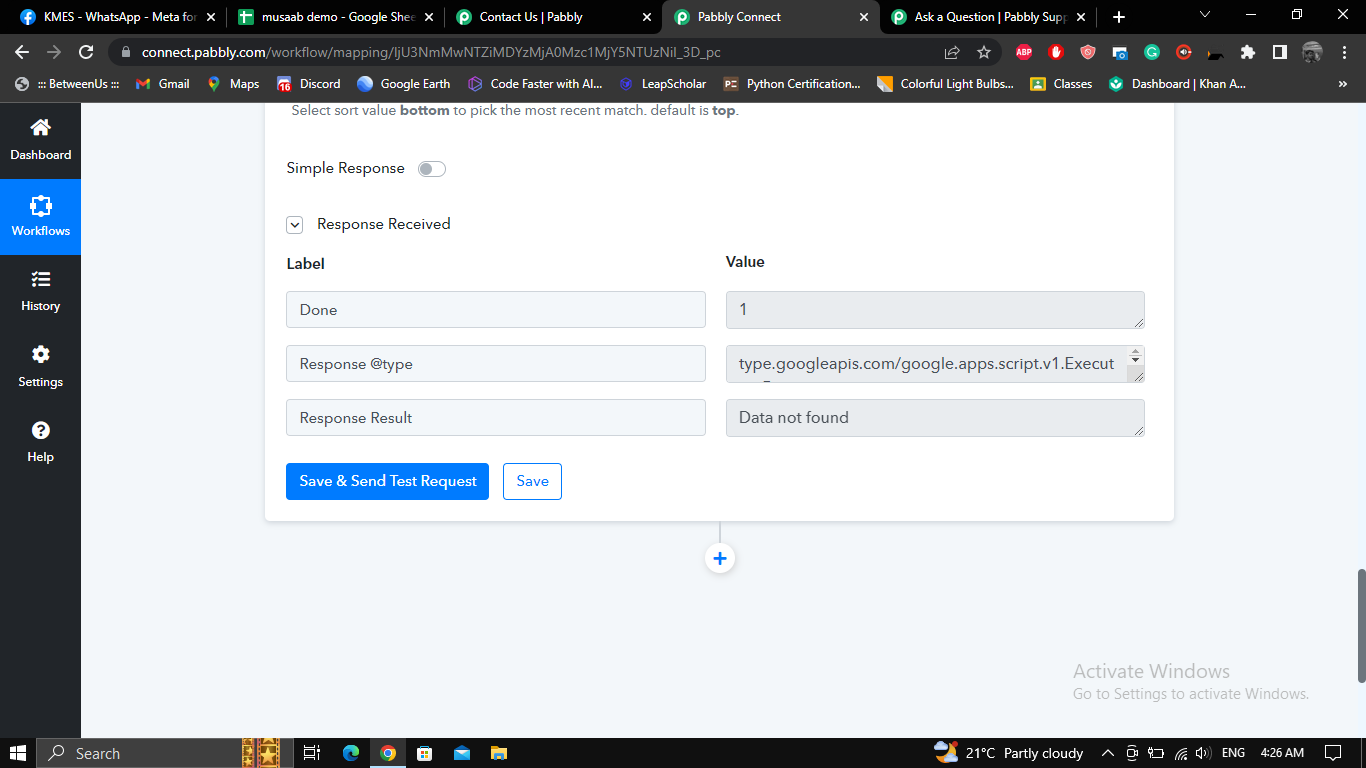Open the Gmail bookmark
Screen dimensions: 1366x768
(162, 84)
